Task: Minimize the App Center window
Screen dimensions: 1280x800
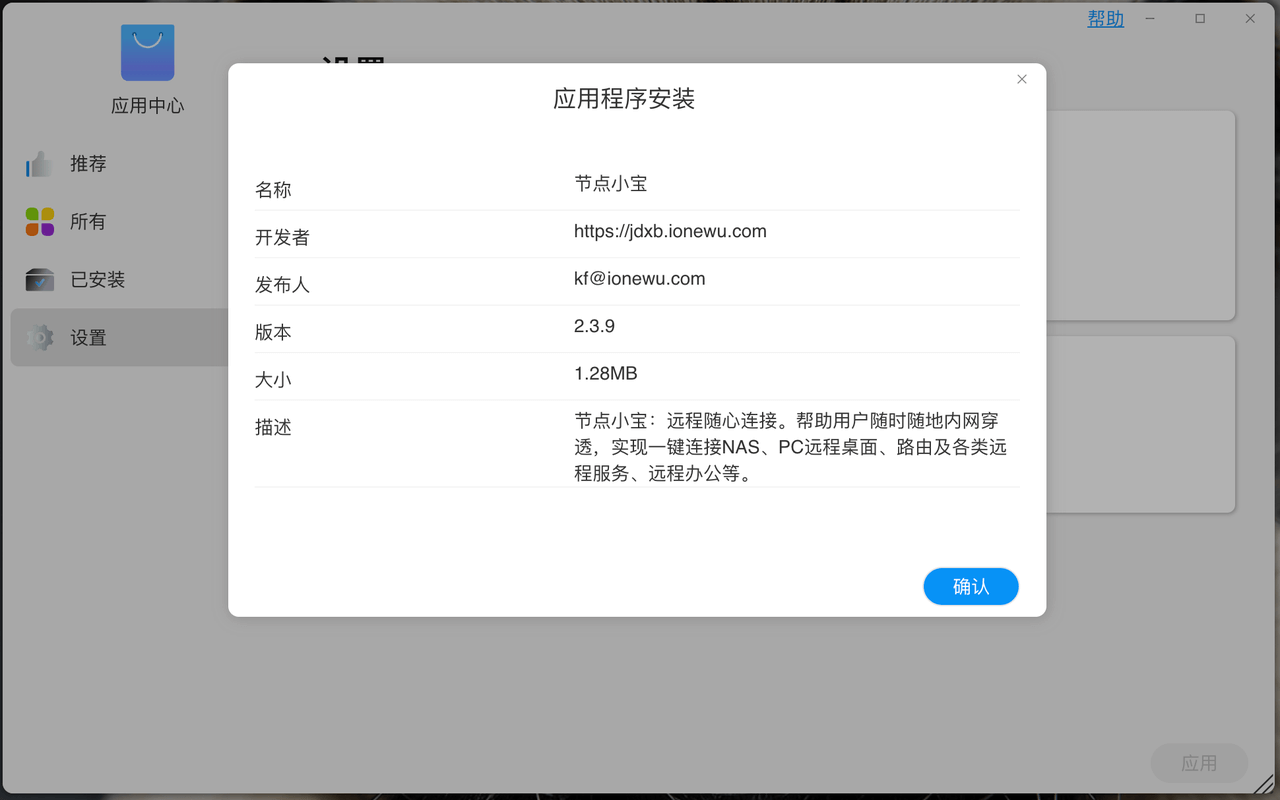Action: point(1152,19)
